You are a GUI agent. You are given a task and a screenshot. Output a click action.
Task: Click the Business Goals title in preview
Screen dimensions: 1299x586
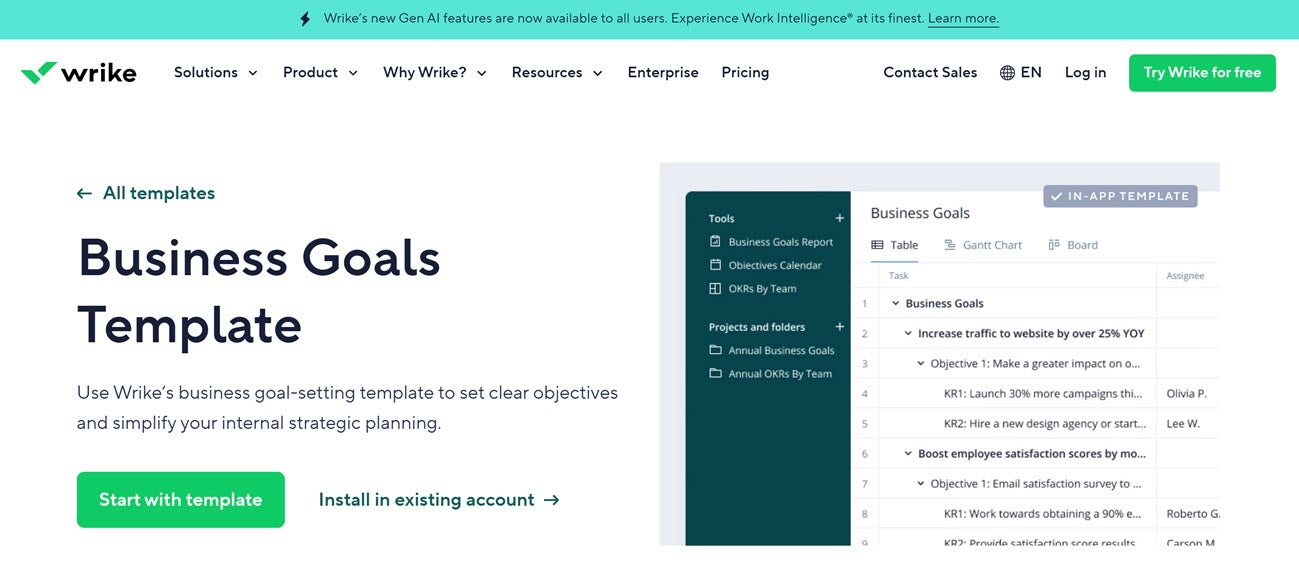(x=920, y=213)
